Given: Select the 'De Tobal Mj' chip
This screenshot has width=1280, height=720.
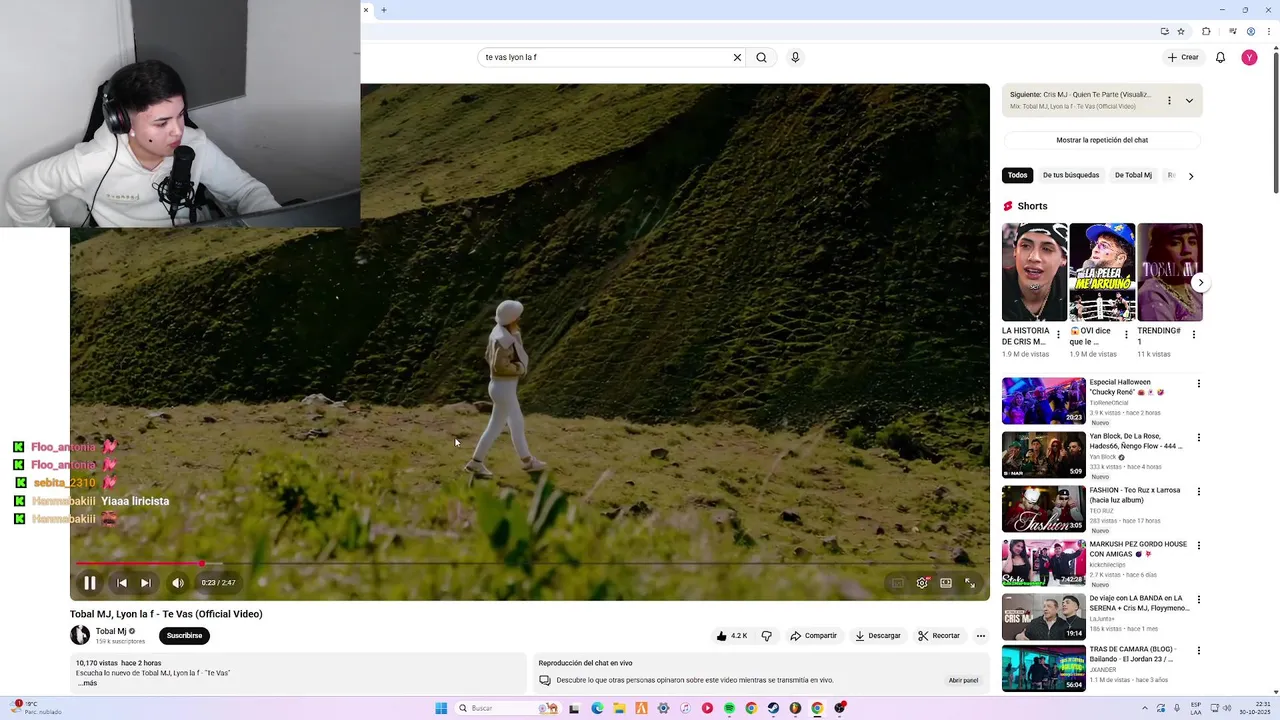Looking at the screenshot, I should tap(1133, 175).
